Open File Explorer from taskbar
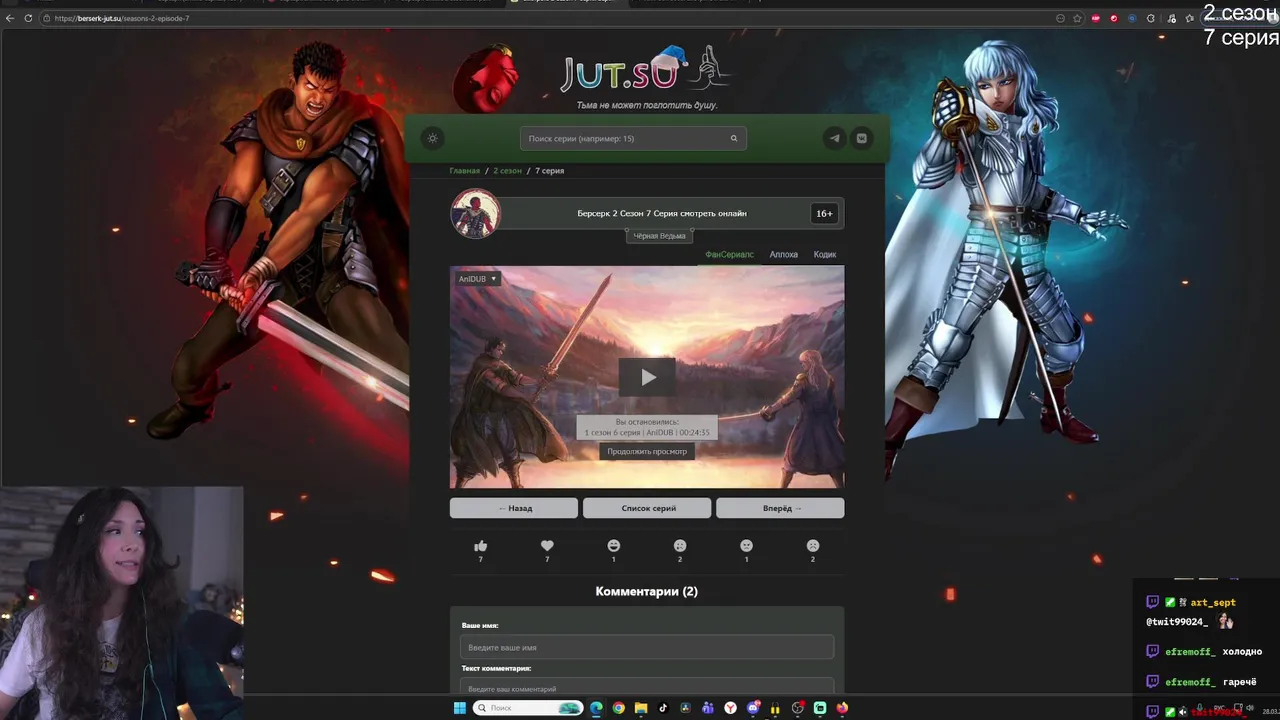Viewport: 1280px width, 720px height. click(641, 708)
